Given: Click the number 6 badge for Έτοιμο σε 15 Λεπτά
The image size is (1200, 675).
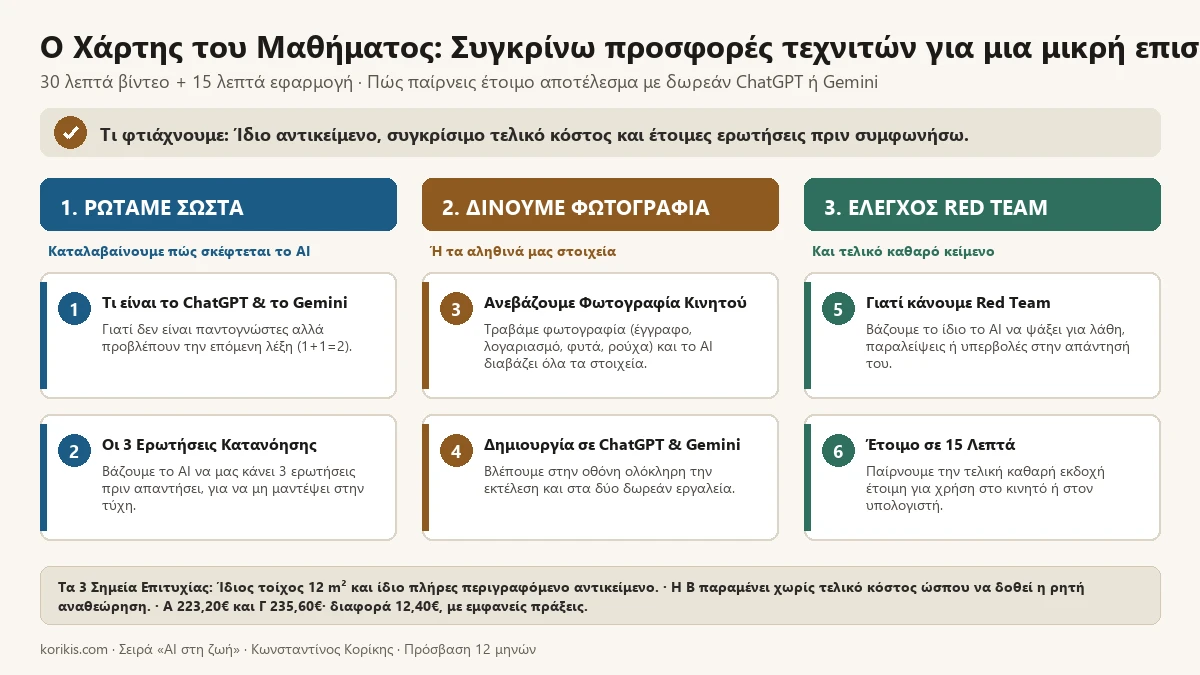Looking at the screenshot, I should click(838, 452).
